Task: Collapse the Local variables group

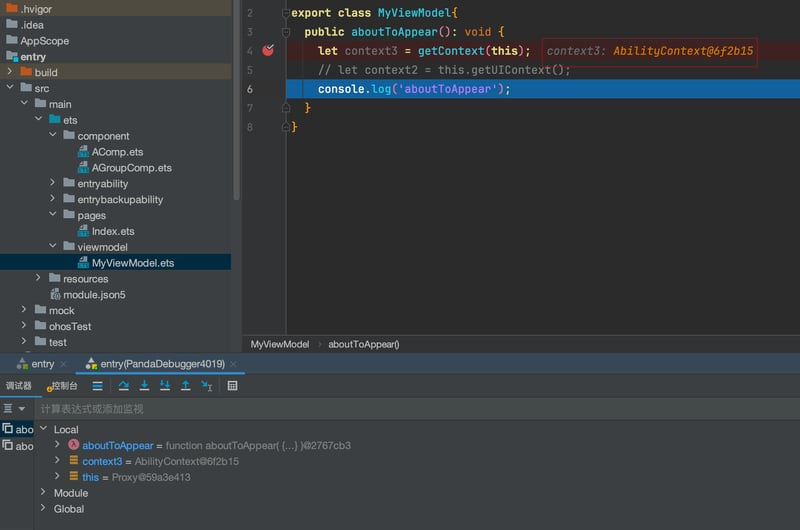Action: (43, 429)
